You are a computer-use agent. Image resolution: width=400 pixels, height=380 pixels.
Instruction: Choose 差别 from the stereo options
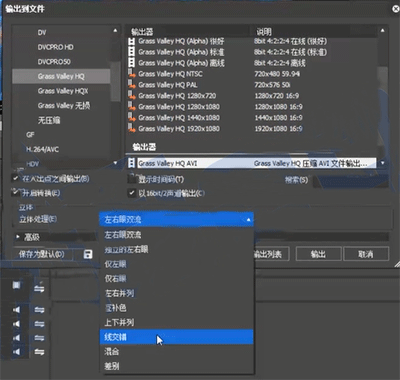[x=177, y=366]
